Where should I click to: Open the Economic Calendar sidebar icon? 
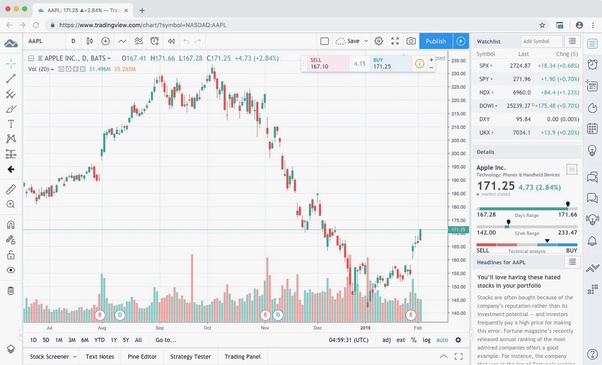click(592, 129)
